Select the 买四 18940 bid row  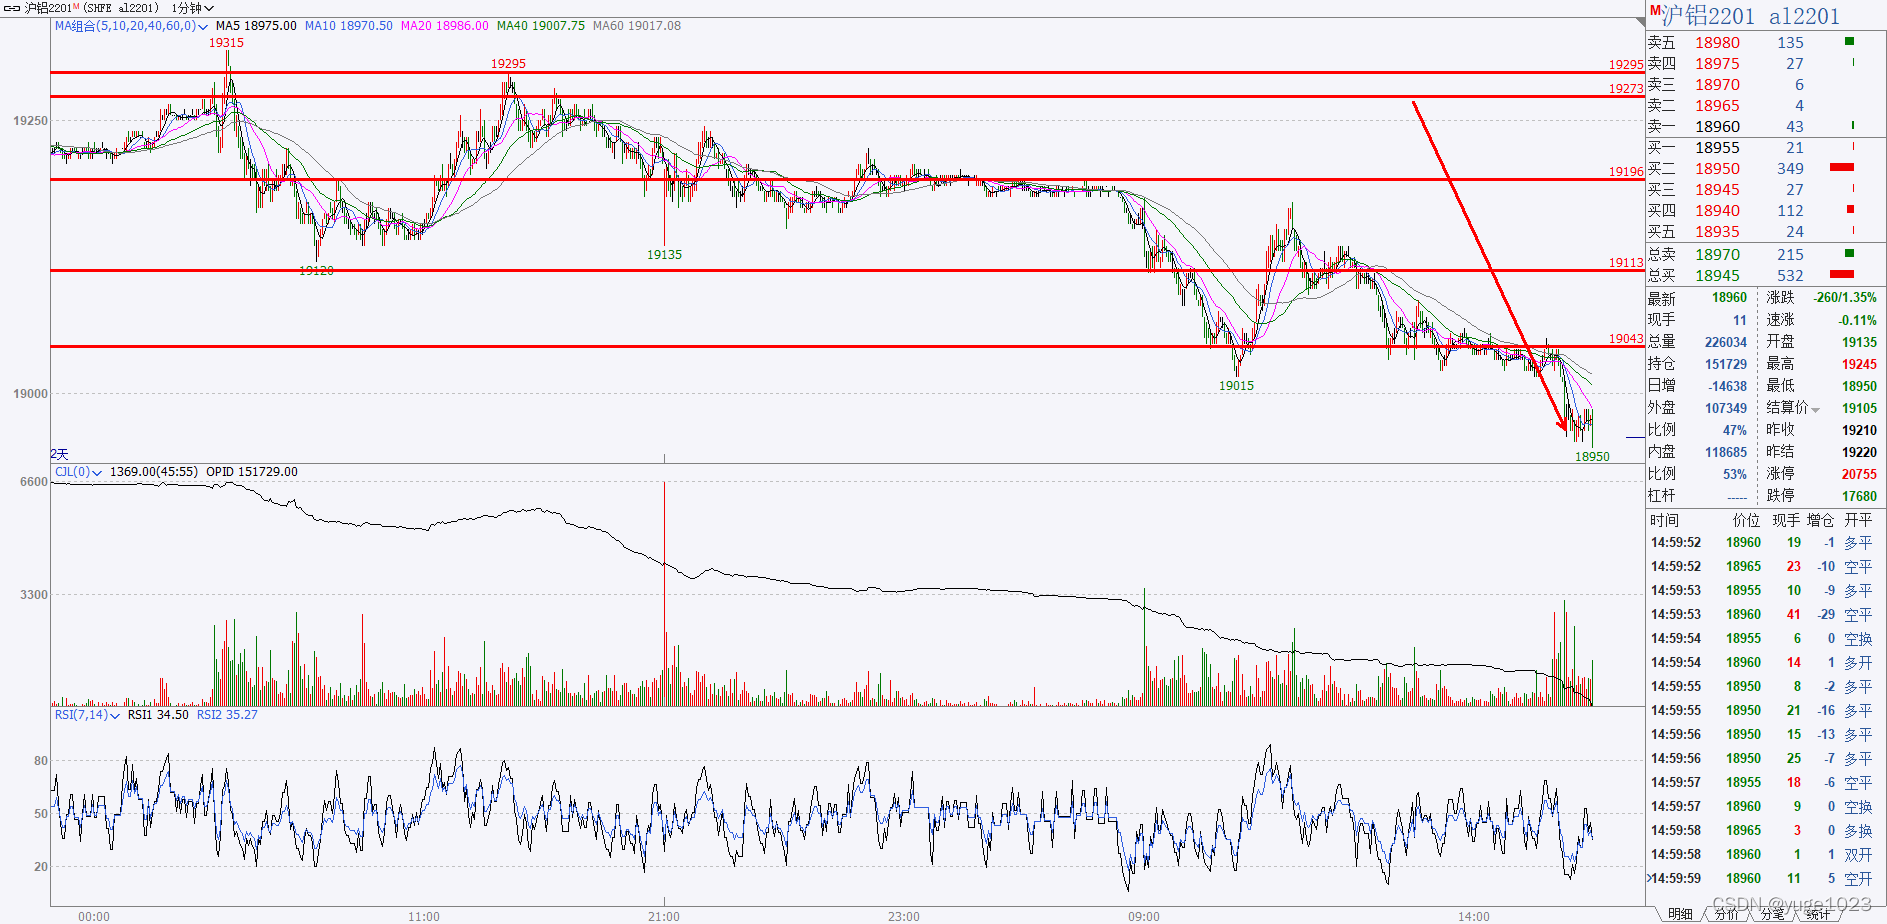point(1766,210)
